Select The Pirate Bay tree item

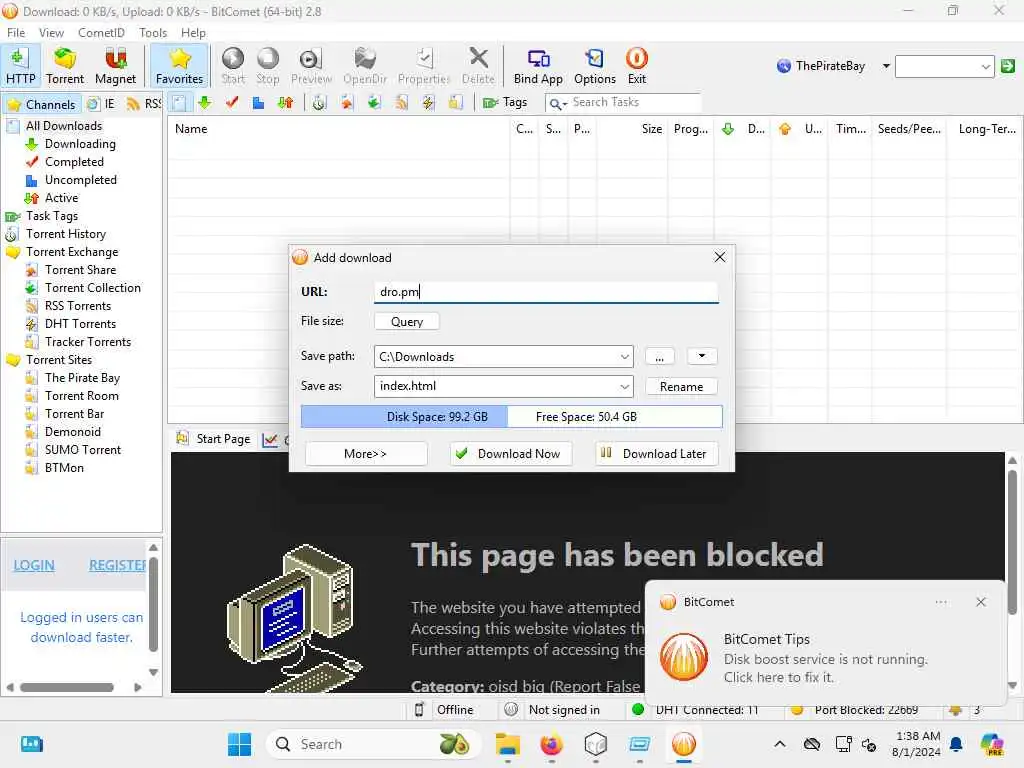(x=82, y=378)
